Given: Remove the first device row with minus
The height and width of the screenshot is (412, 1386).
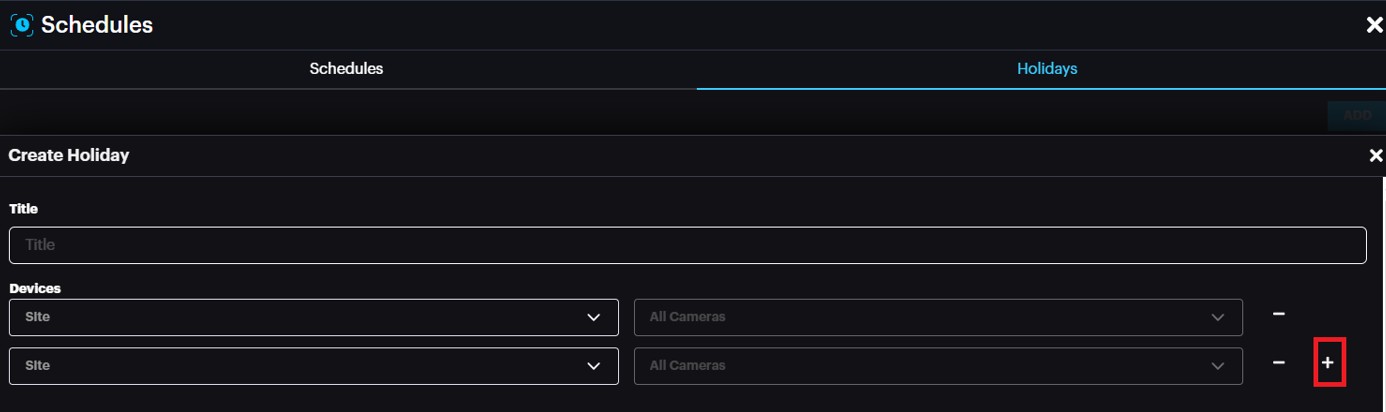Looking at the screenshot, I should tap(1278, 314).
